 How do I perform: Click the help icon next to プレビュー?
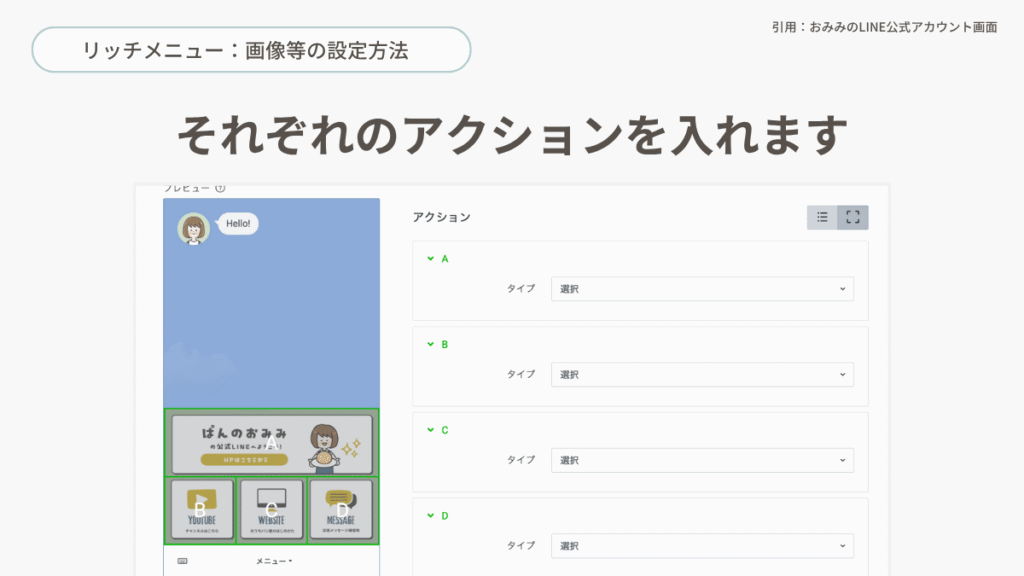[x=220, y=188]
